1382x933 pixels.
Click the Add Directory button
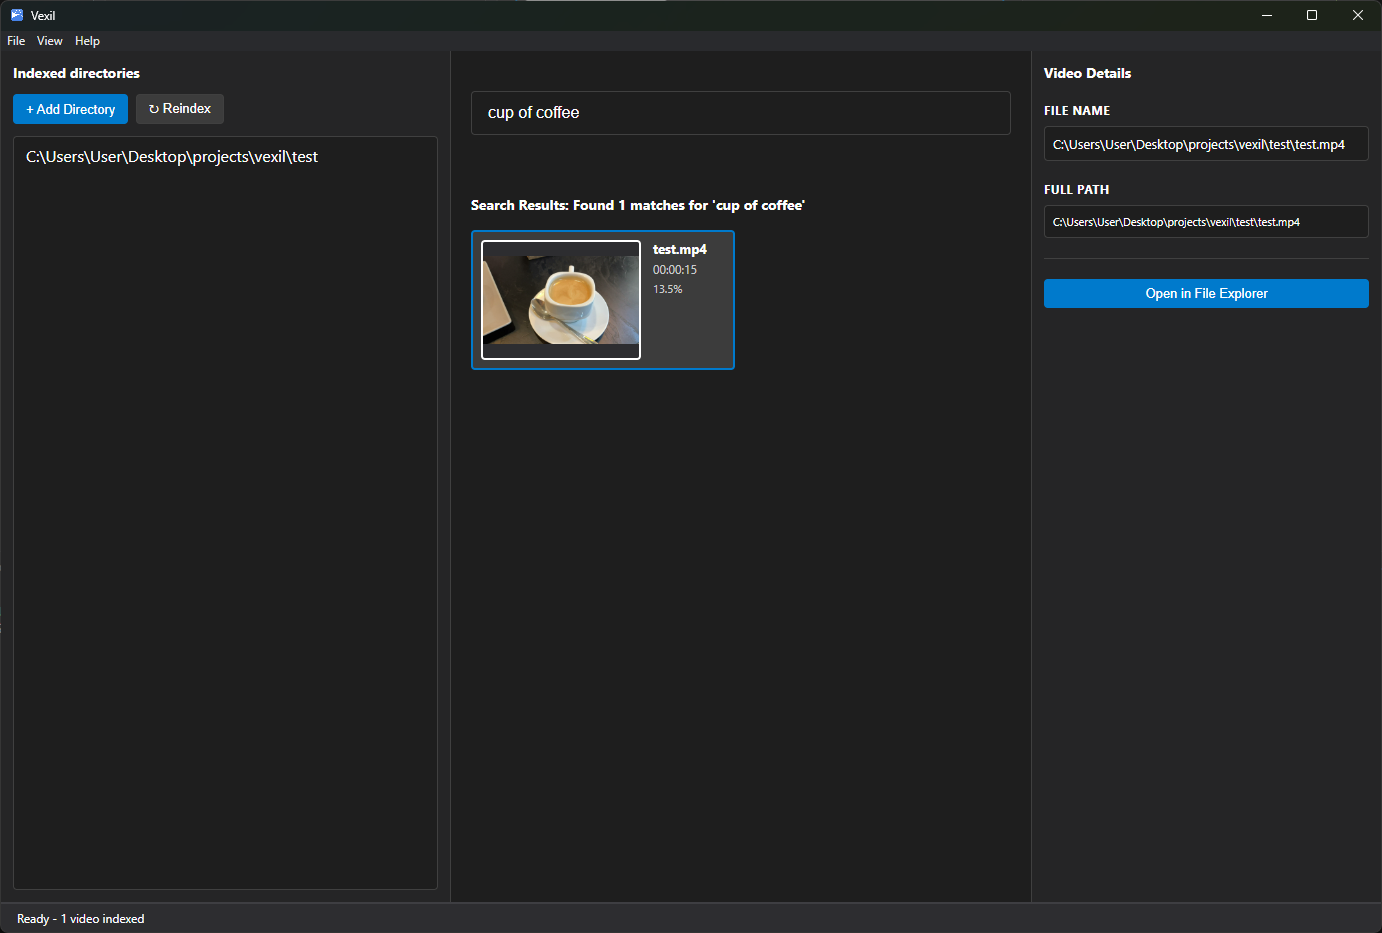(70, 108)
